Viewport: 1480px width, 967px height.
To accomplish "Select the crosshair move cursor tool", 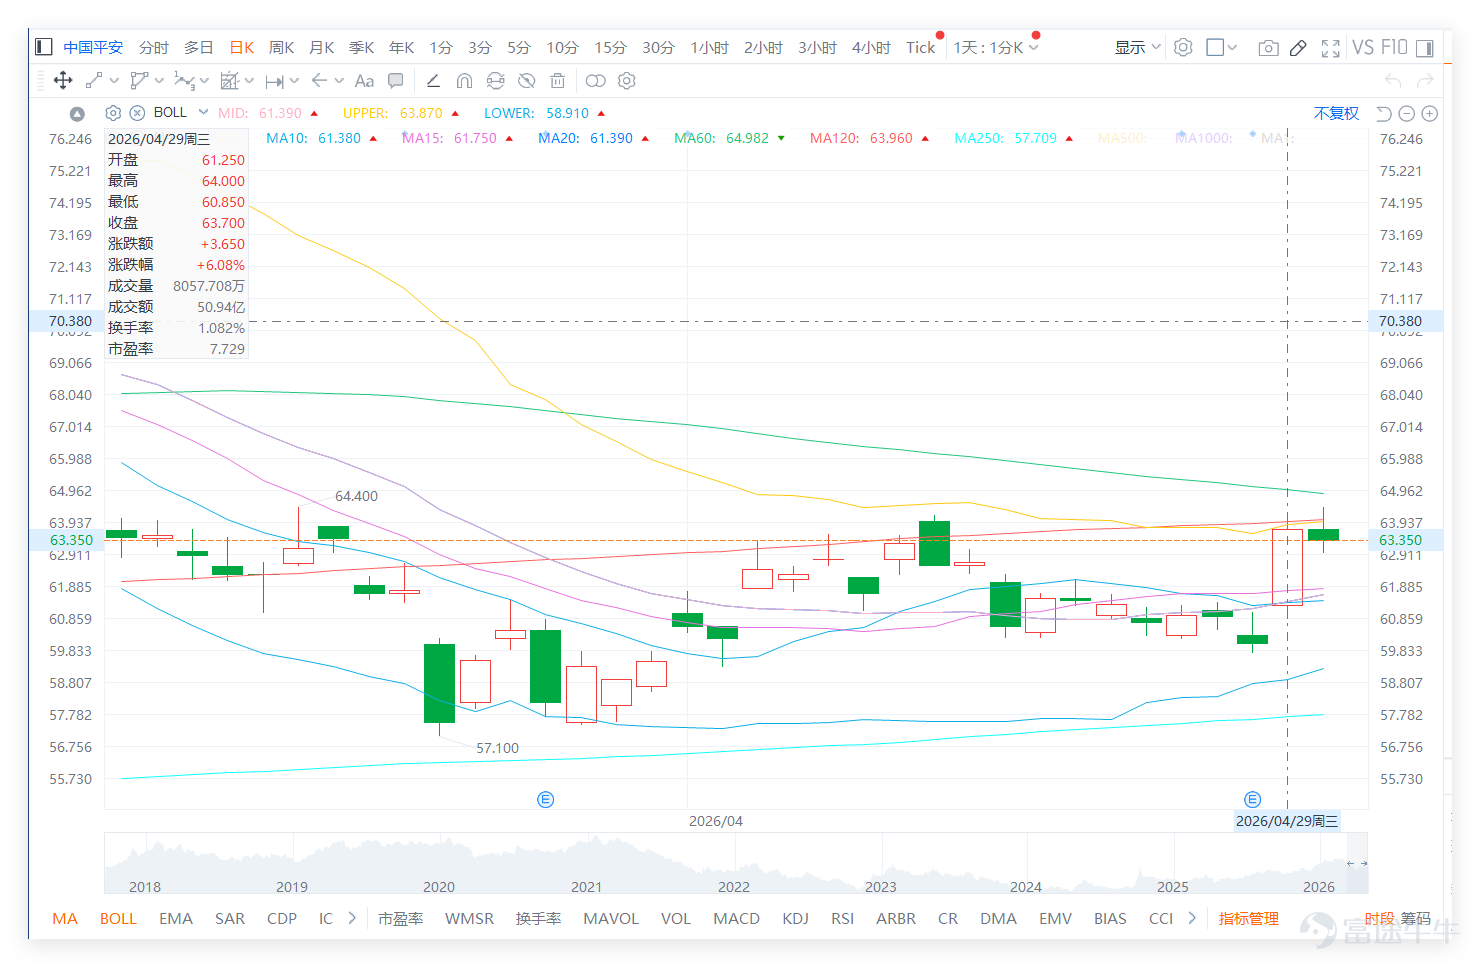I will (63, 80).
